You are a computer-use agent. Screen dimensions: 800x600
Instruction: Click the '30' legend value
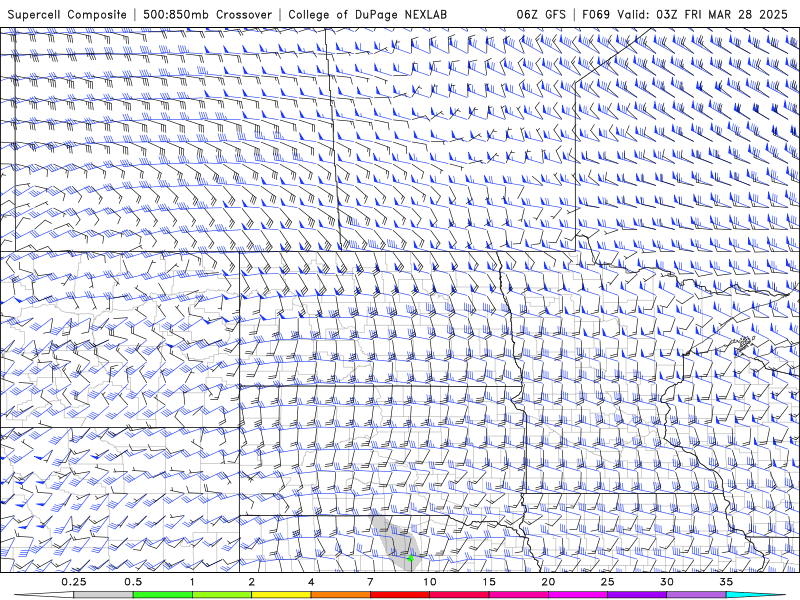coord(667,582)
